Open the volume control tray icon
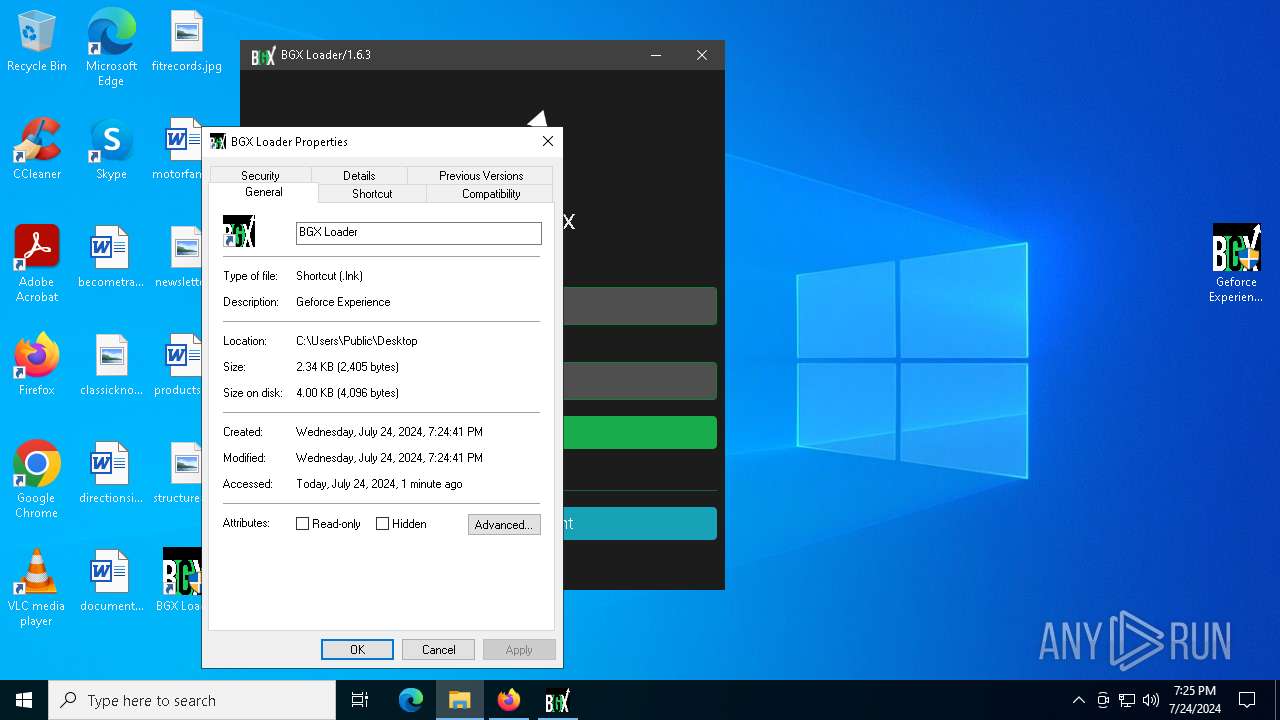Image resolution: width=1280 pixels, height=720 pixels. 1151,700
